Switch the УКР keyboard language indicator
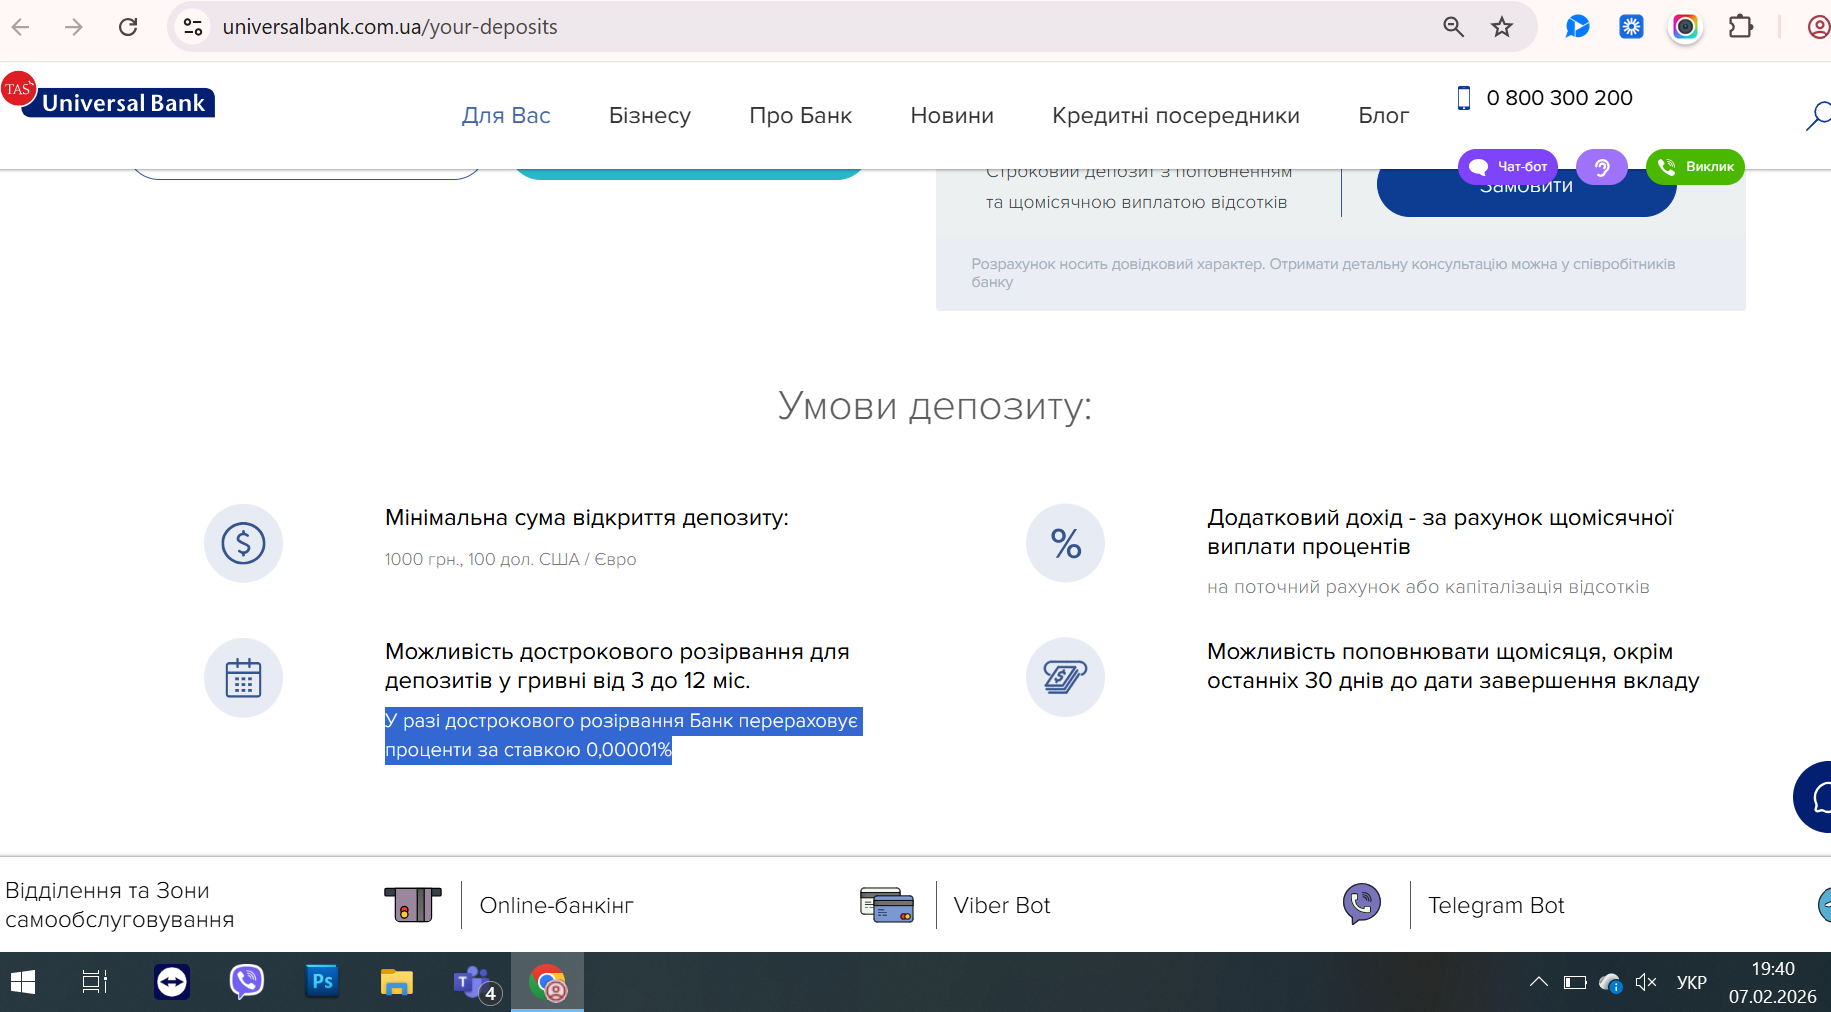This screenshot has height=1012, width=1831. pyautogui.click(x=1692, y=982)
